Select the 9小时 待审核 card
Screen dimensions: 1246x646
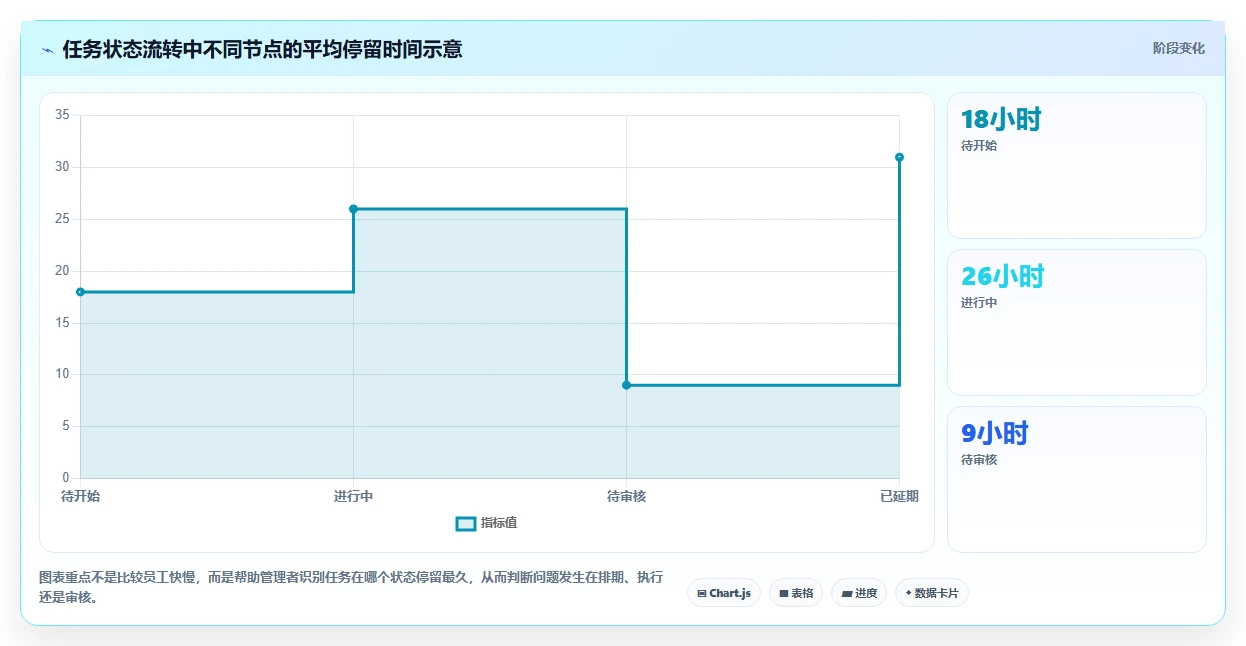(x=1076, y=479)
